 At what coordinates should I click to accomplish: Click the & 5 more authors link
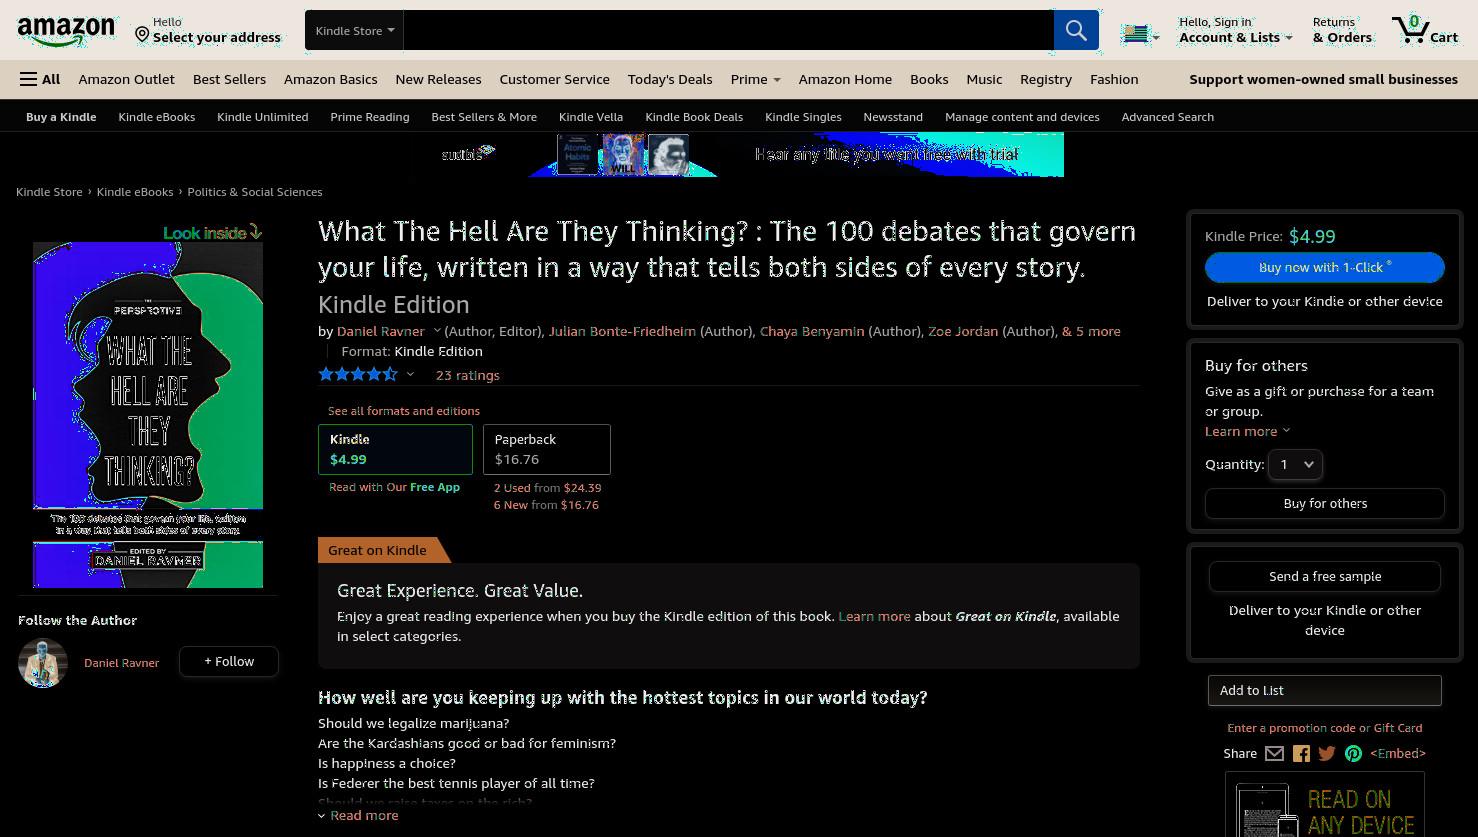(1091, 331)
